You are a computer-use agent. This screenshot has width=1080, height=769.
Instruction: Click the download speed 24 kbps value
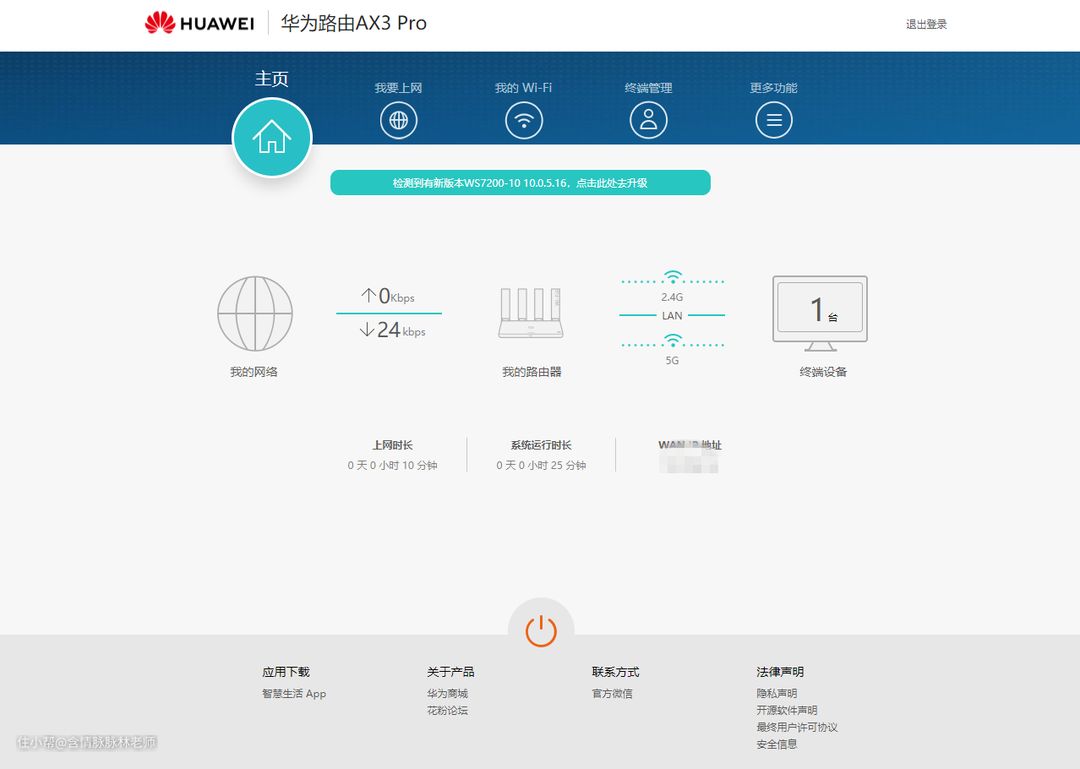[392, 330]
